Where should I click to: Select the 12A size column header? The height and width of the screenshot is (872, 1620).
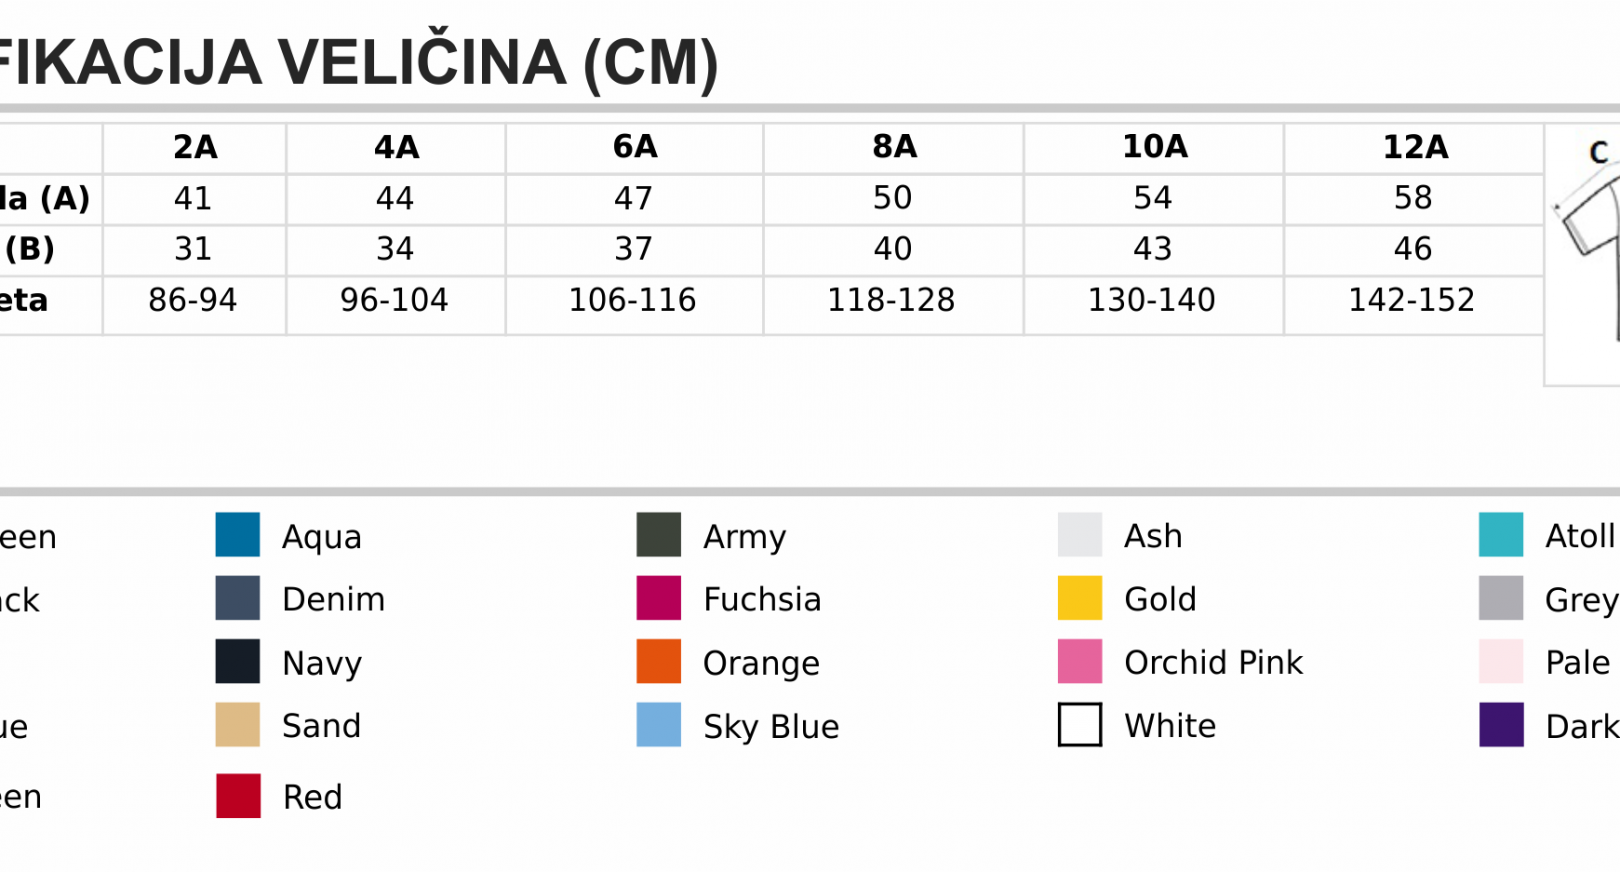click(x=1414, y=148)
